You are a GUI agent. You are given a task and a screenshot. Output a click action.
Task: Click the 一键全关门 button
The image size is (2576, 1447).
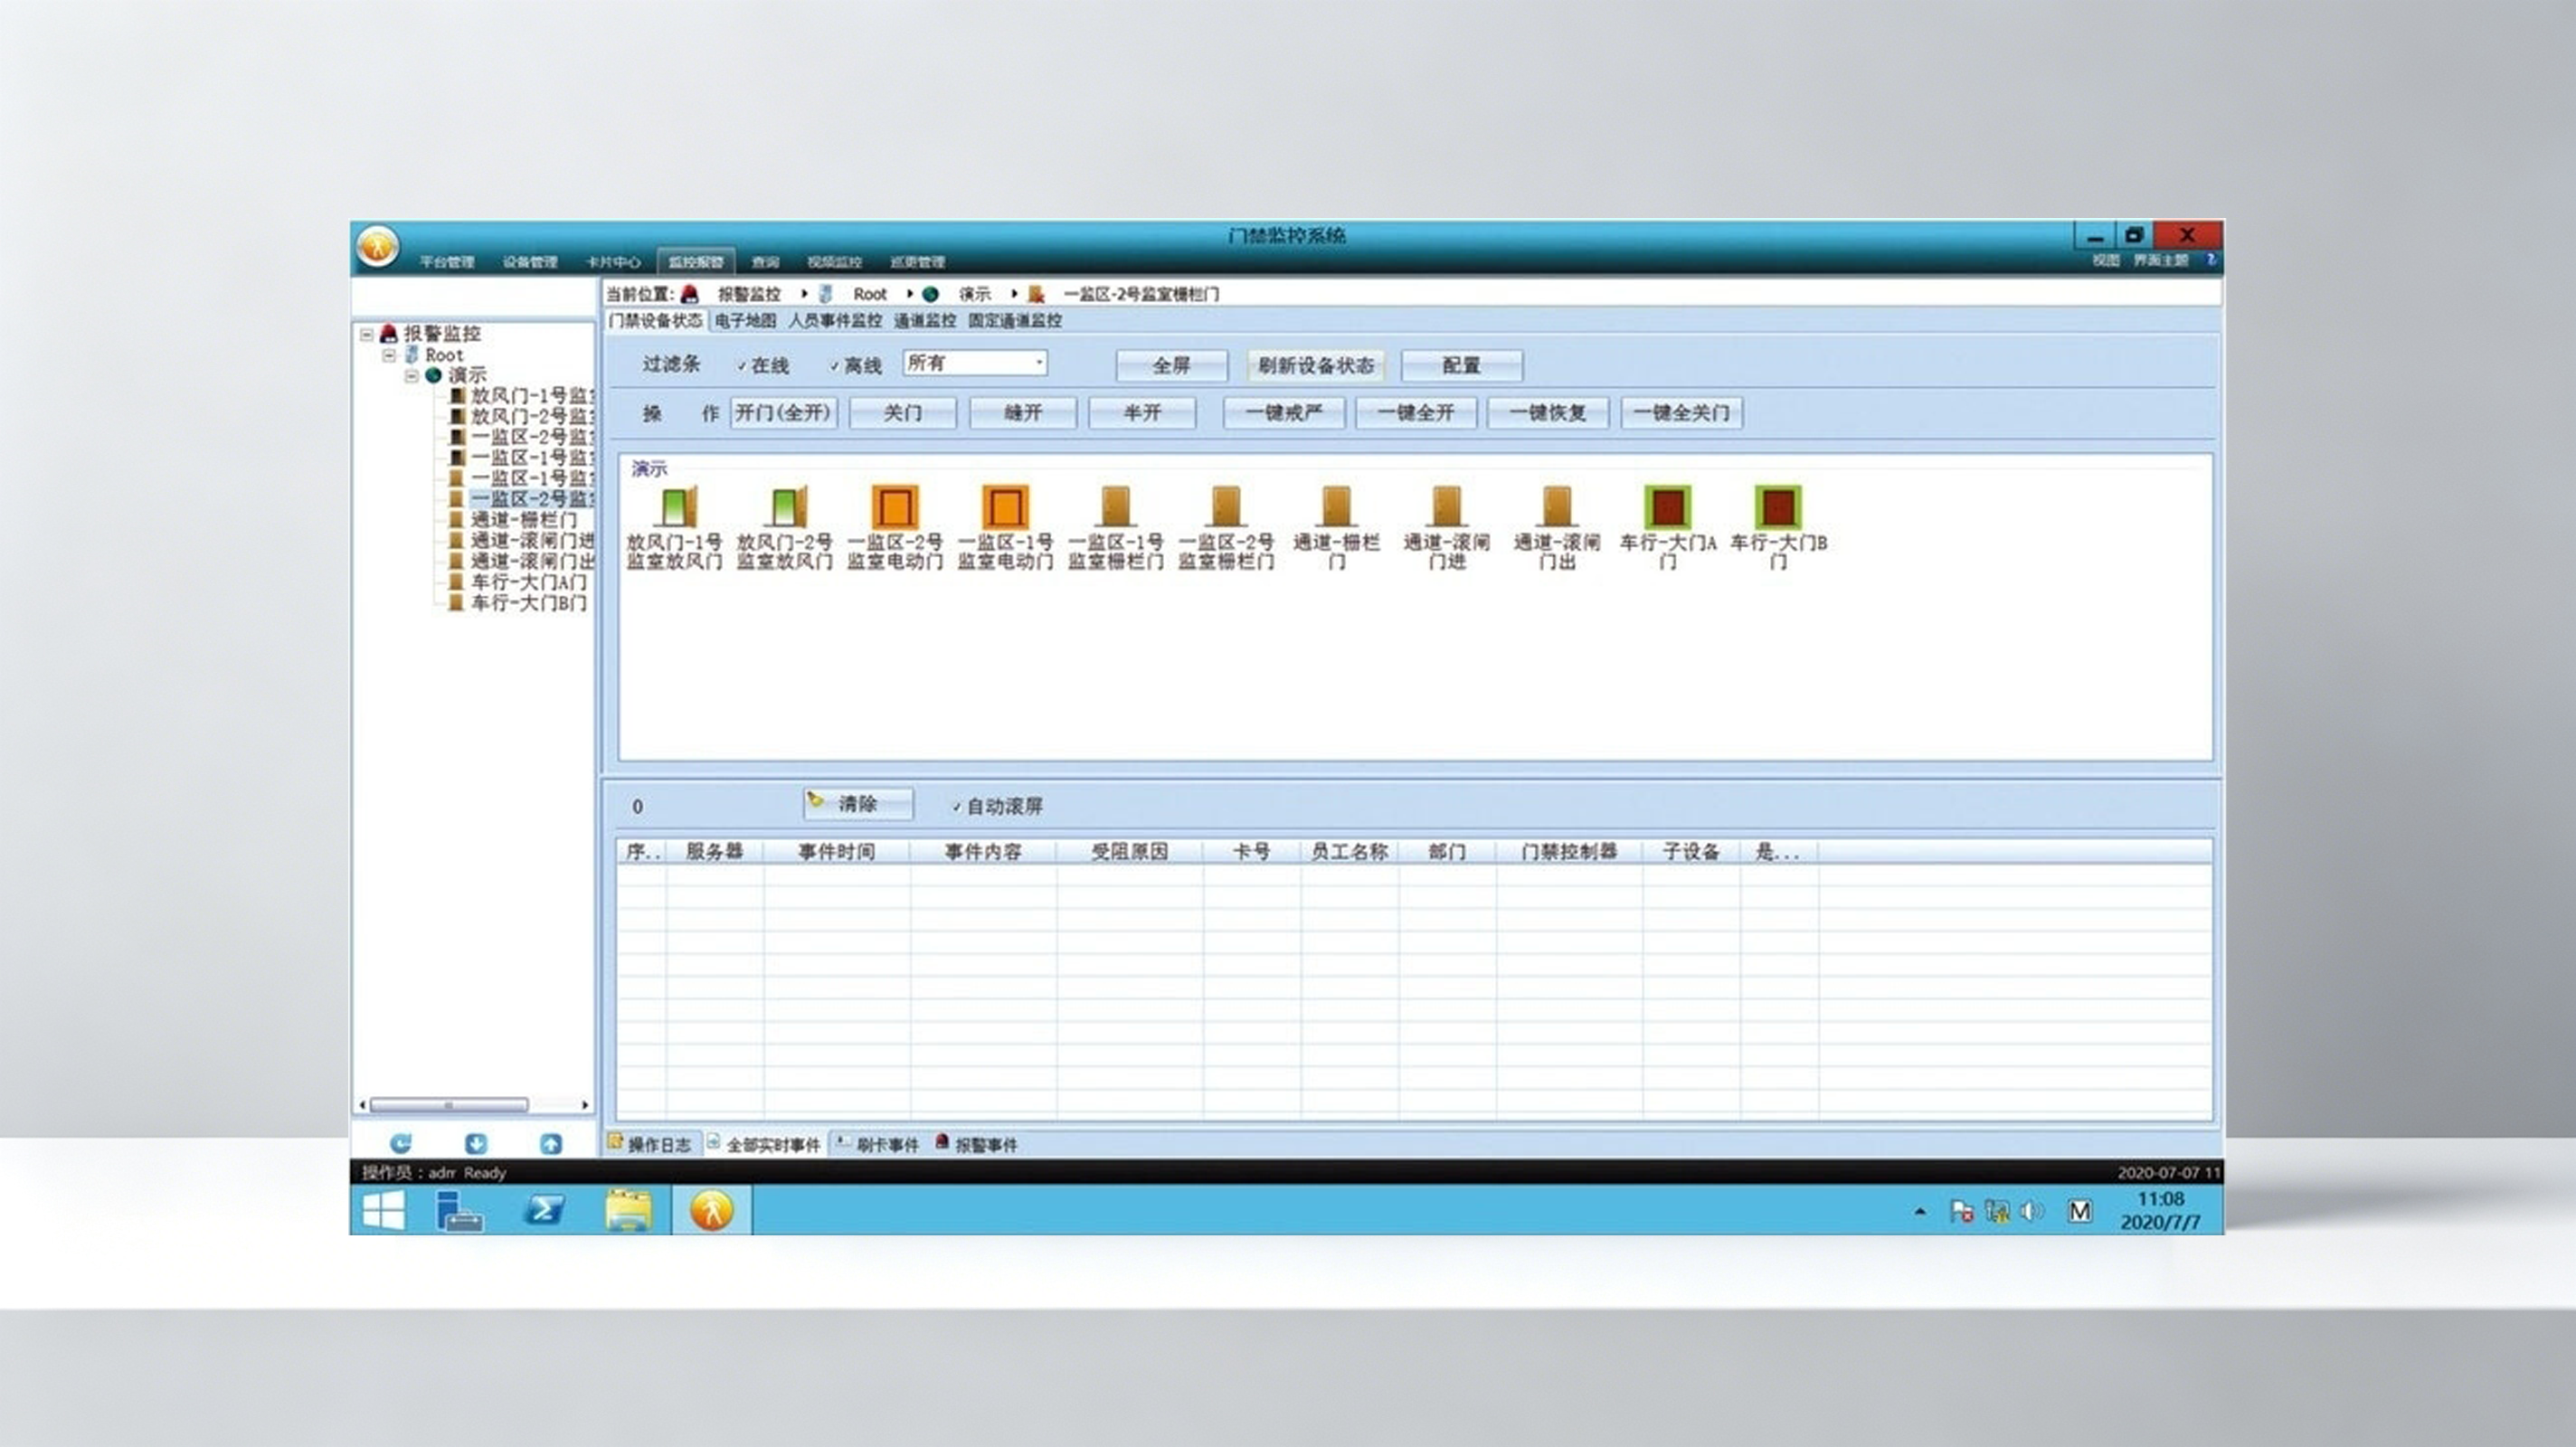1681,413
